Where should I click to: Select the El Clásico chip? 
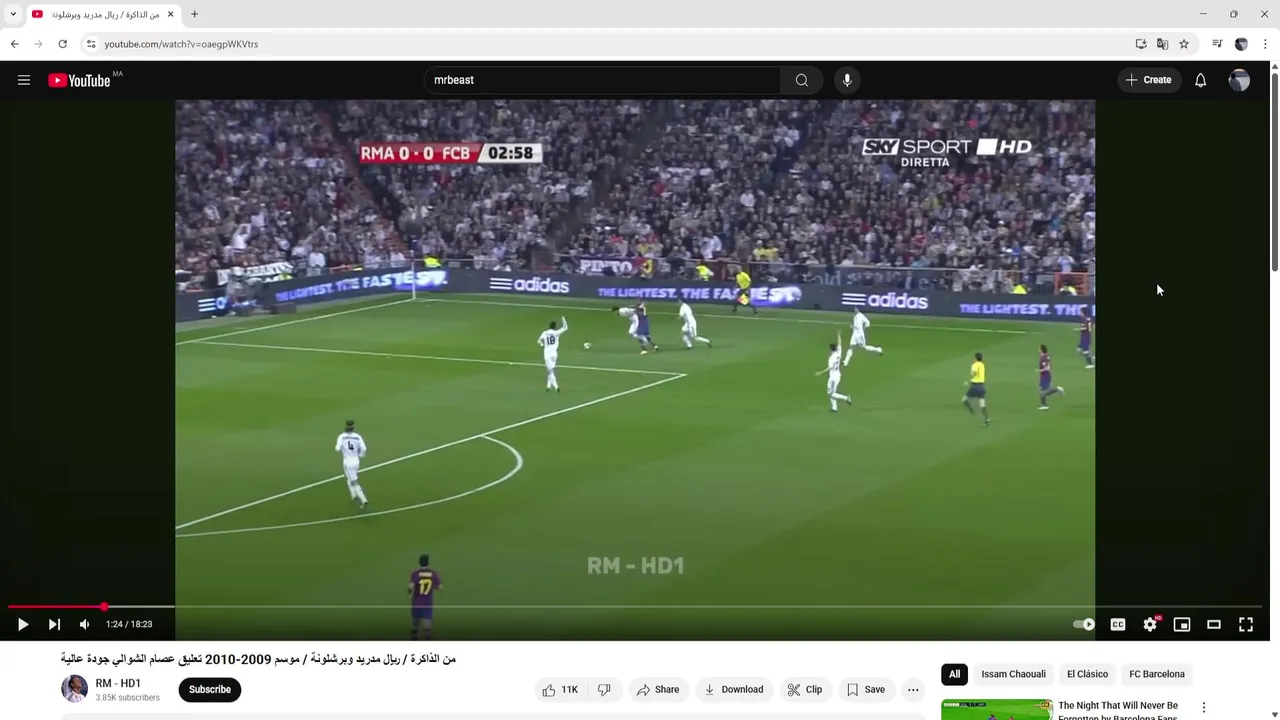click(1087, 674)
